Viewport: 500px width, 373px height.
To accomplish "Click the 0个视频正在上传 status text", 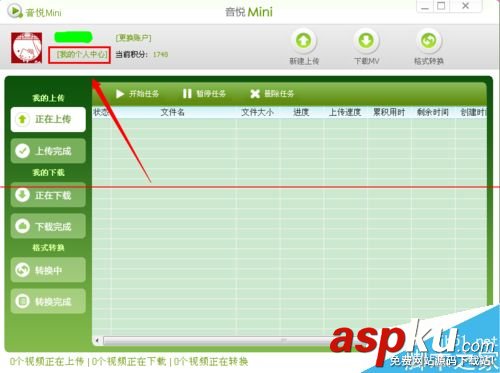I will point(47,362).
